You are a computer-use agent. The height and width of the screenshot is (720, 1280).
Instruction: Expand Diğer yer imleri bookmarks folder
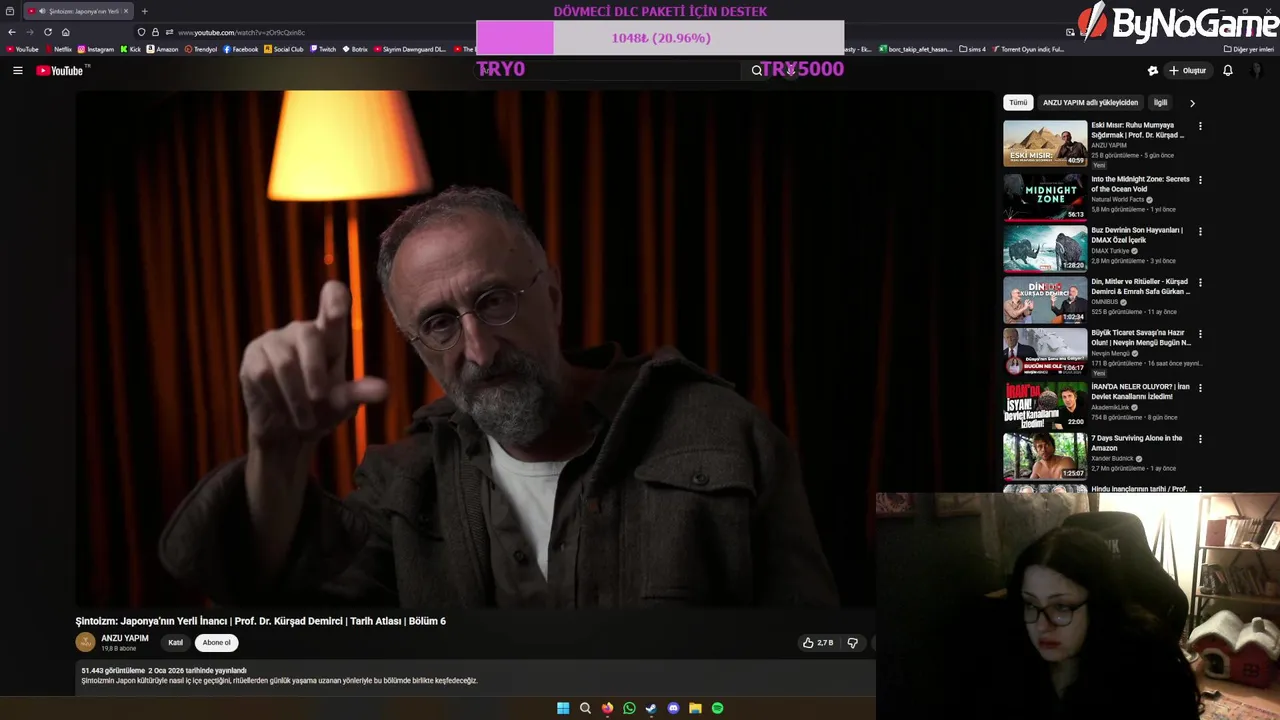click(x=1249, y=49)
